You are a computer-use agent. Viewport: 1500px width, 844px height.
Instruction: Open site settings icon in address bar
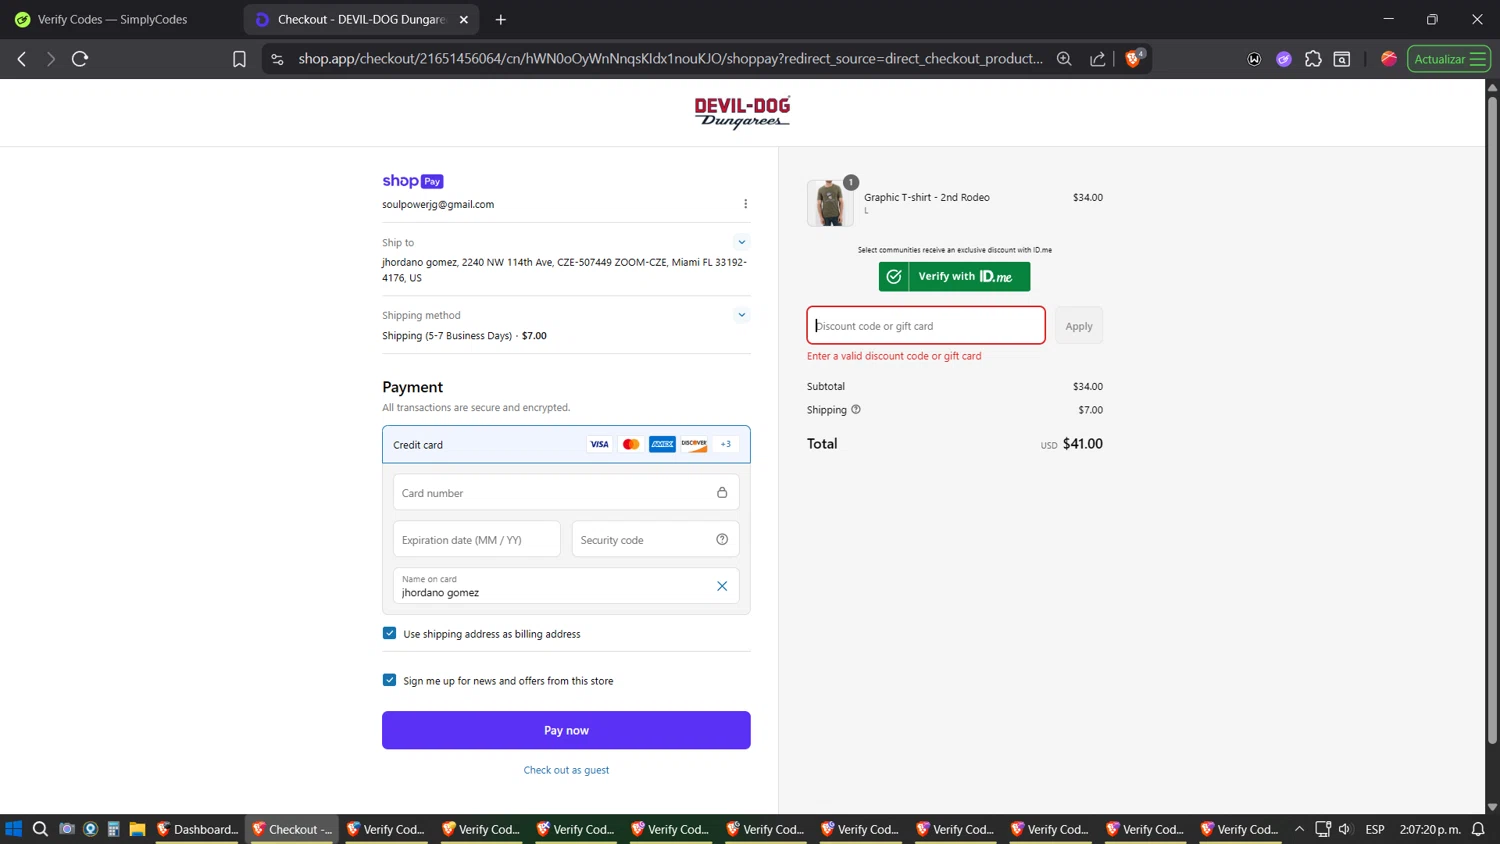[277, 59]
